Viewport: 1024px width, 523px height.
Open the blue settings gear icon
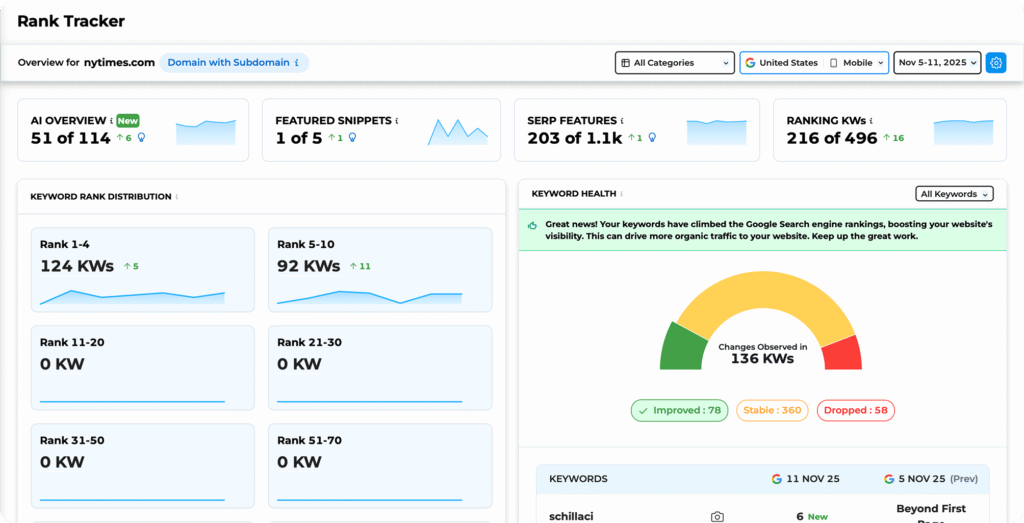point(996,63)
